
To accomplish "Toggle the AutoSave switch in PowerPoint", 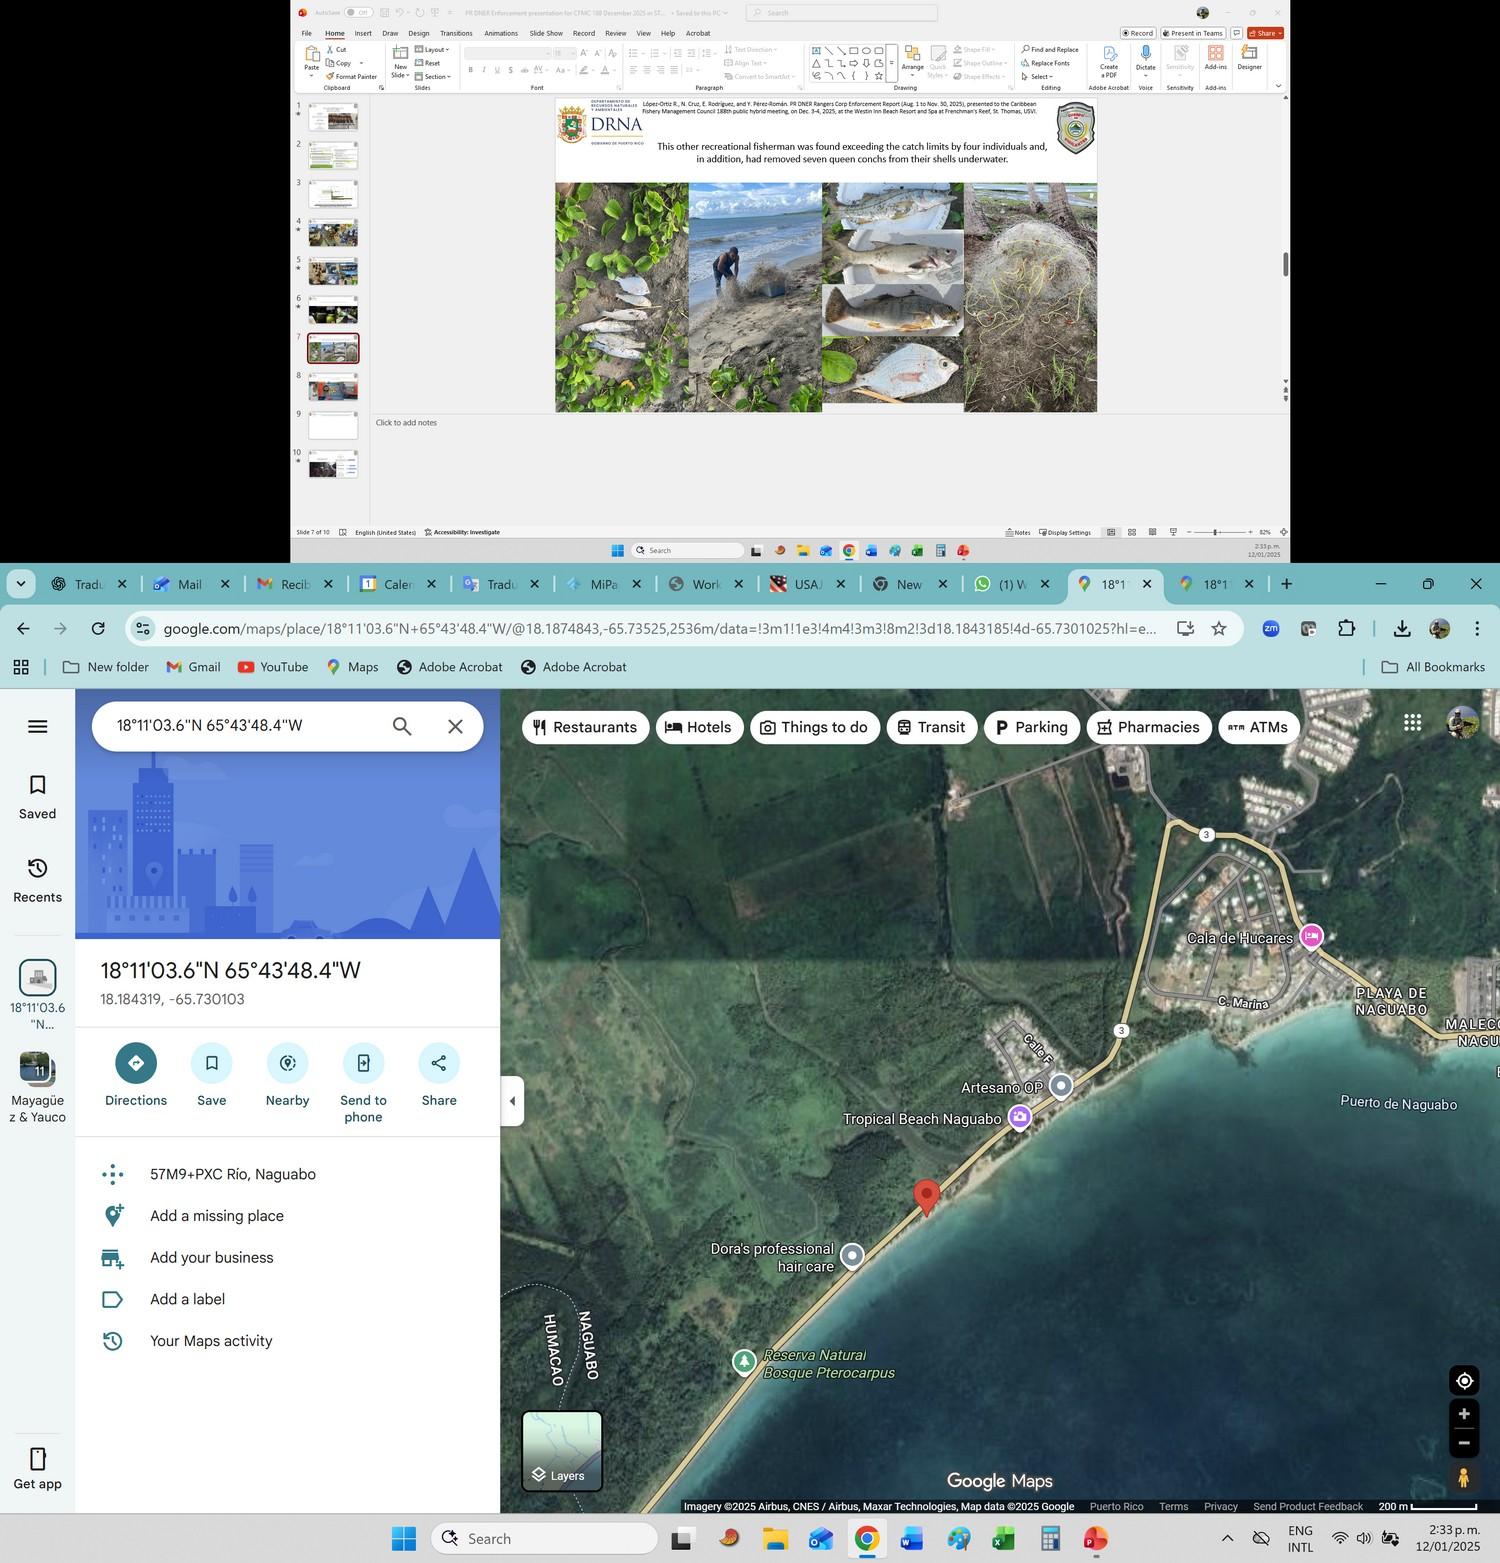I will click(x=359, y=13).
